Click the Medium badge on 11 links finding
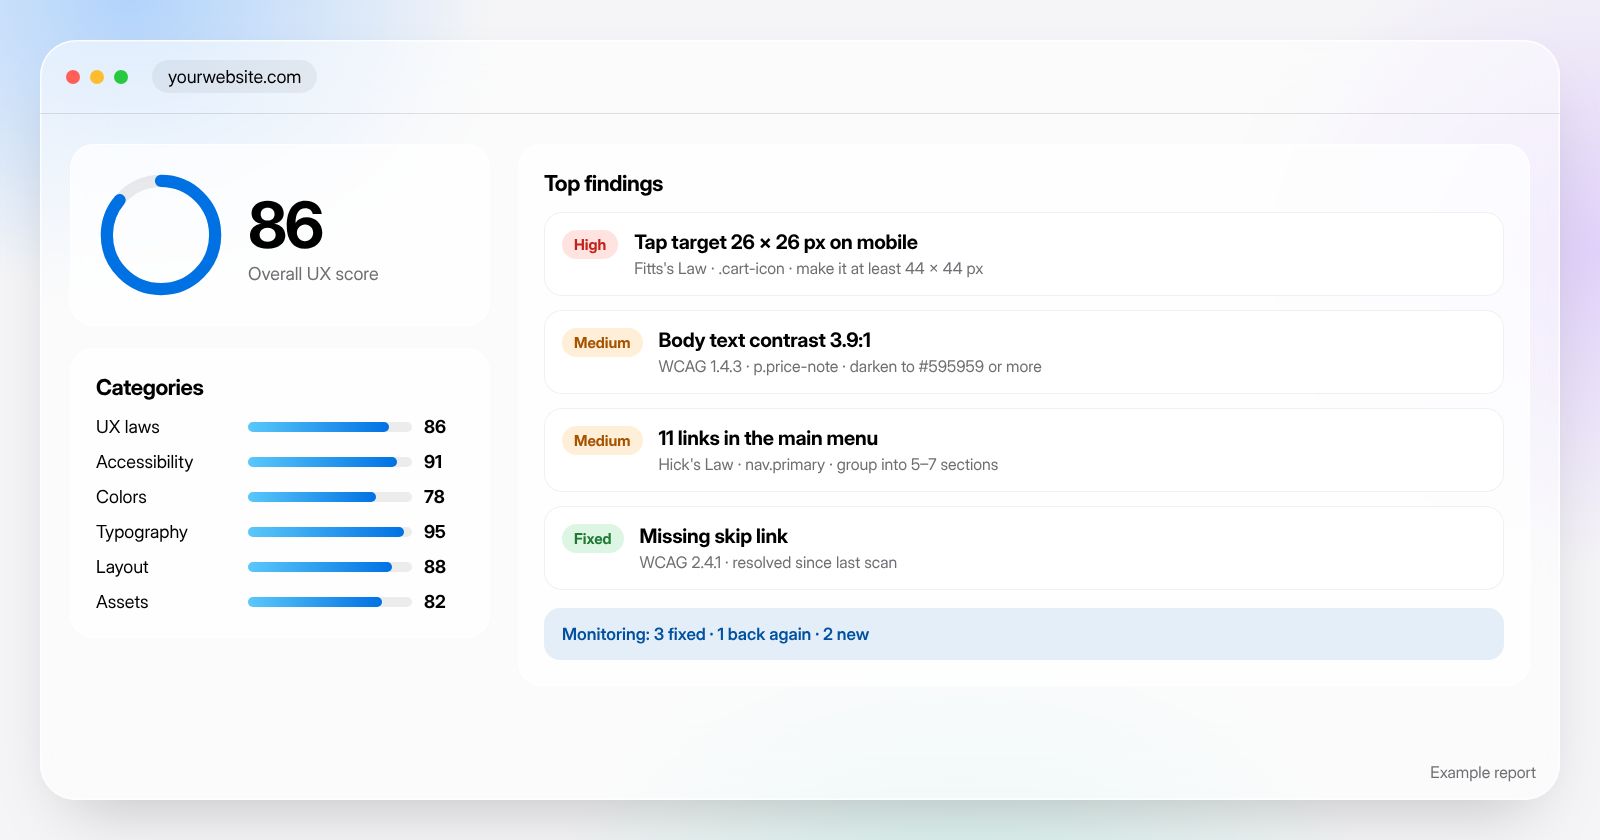 pyautogui.click(x=602, y=441)
